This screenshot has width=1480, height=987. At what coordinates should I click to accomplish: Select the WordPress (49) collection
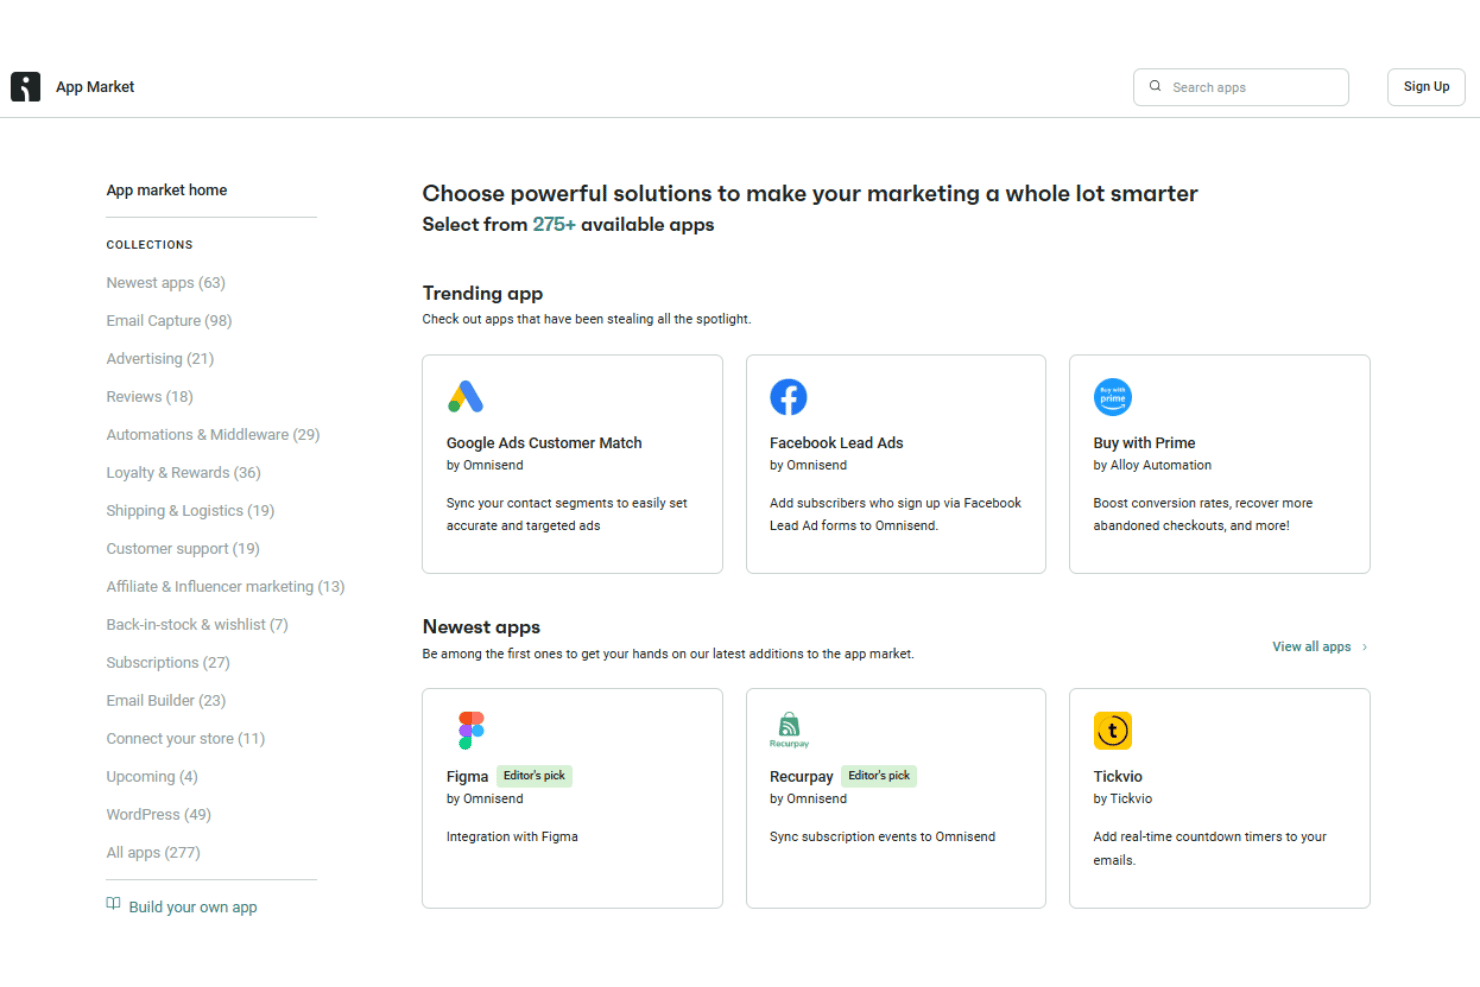coord(159,815)
